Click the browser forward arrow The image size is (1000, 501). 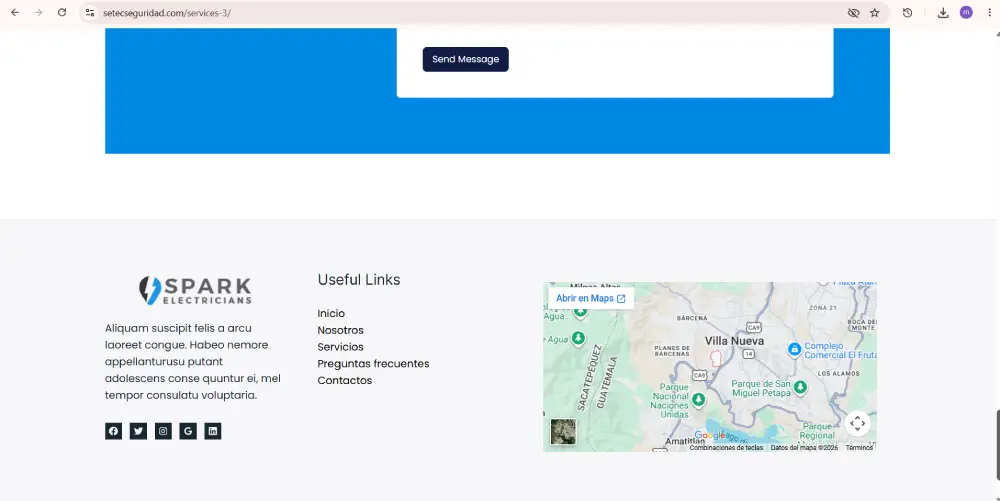(38, 13)
